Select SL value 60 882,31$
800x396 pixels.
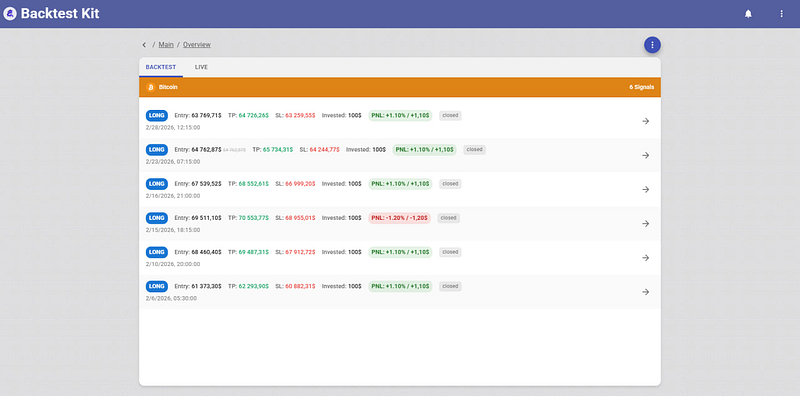300,286
